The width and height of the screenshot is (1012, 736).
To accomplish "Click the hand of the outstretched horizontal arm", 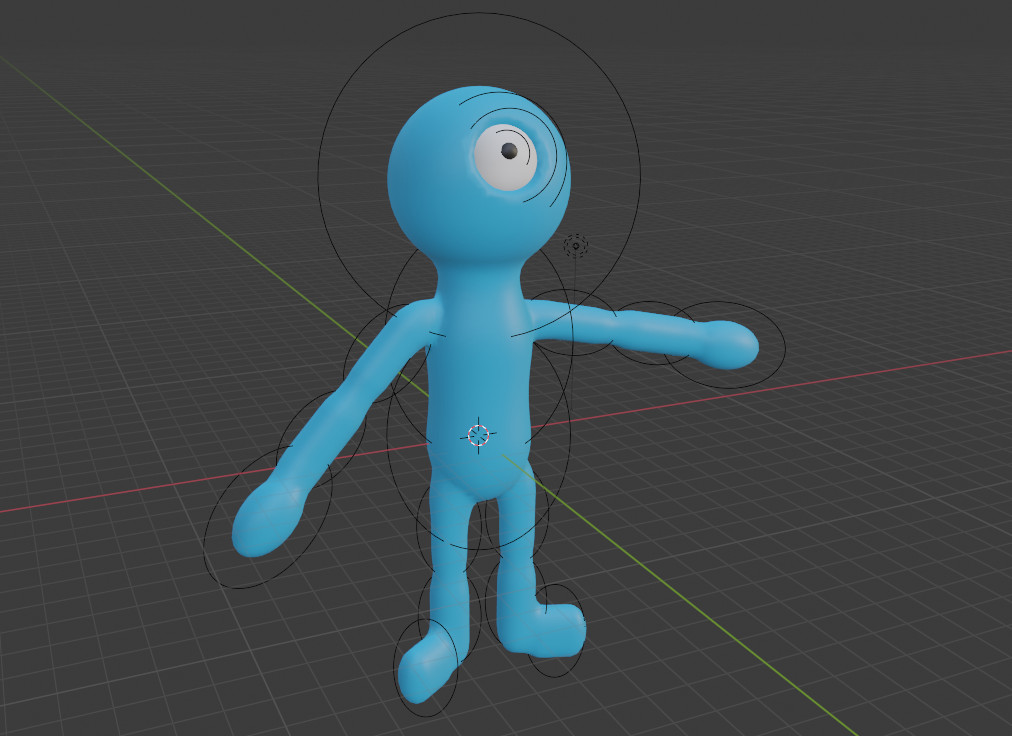I will coord(729,345).
